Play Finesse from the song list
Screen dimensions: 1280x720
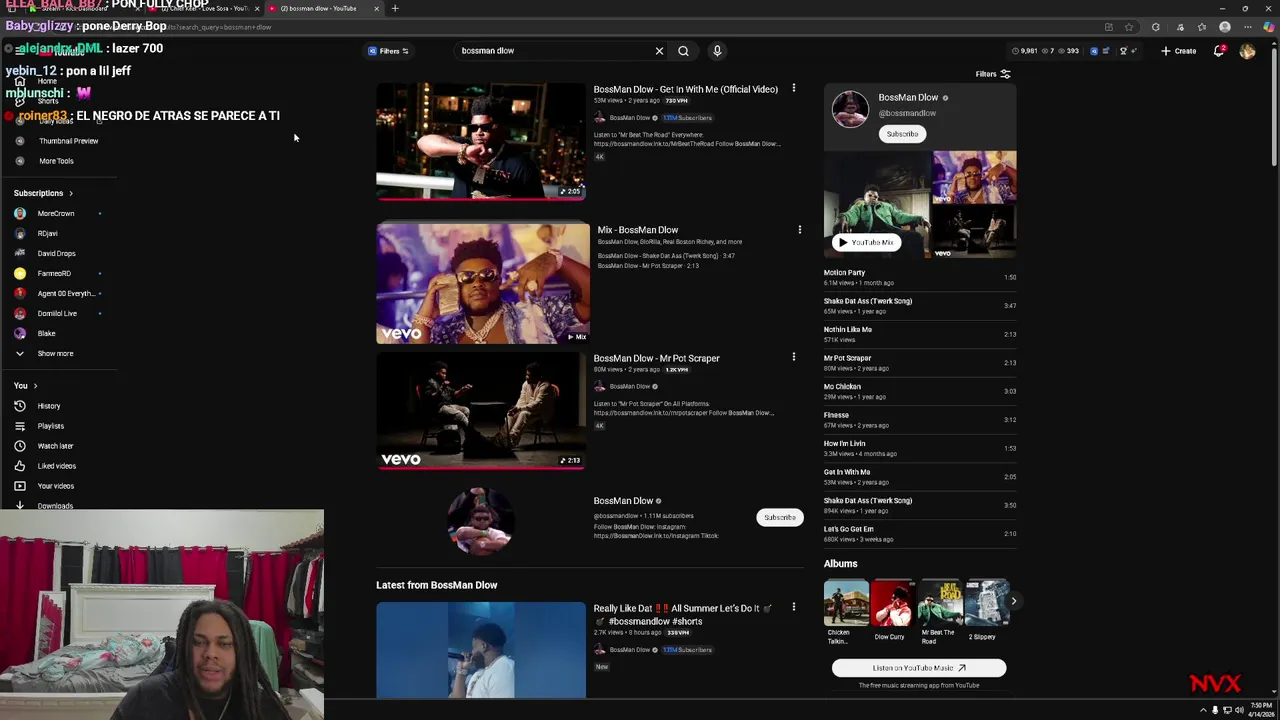(920, 420)
